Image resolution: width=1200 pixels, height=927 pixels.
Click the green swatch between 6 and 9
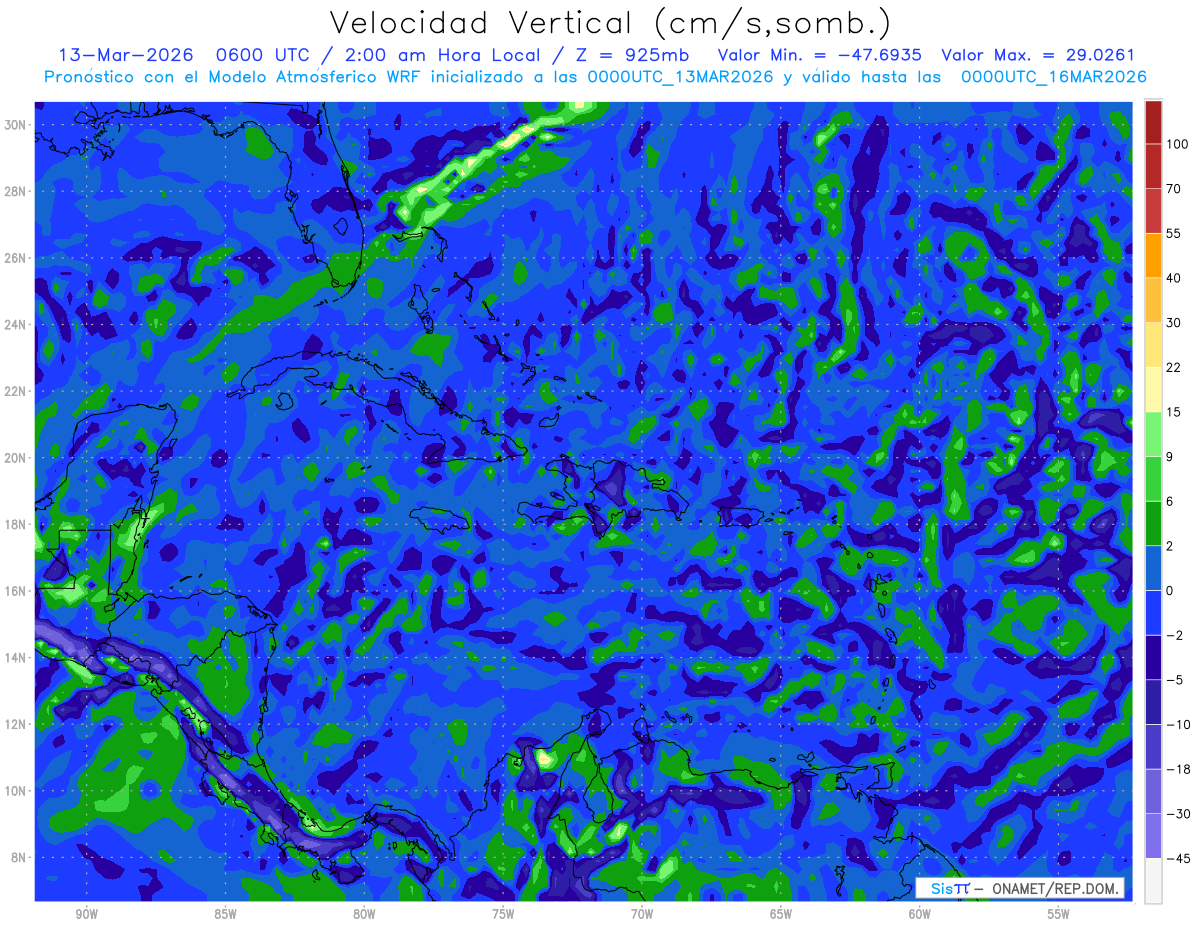(1153, 479)
